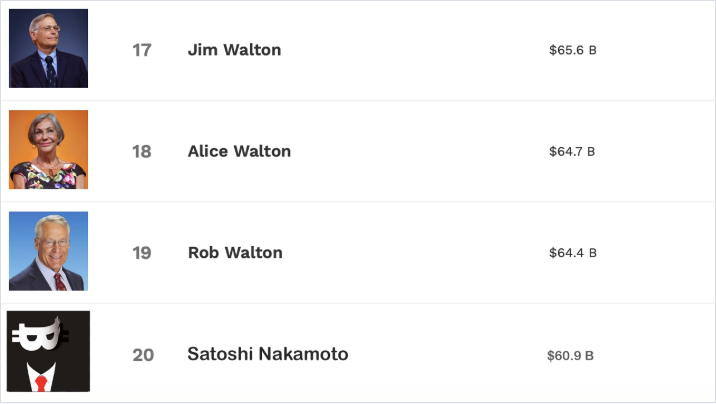Click Jim Walton's portrait photo
Screen dimensions: 716x404
[48, 48]
